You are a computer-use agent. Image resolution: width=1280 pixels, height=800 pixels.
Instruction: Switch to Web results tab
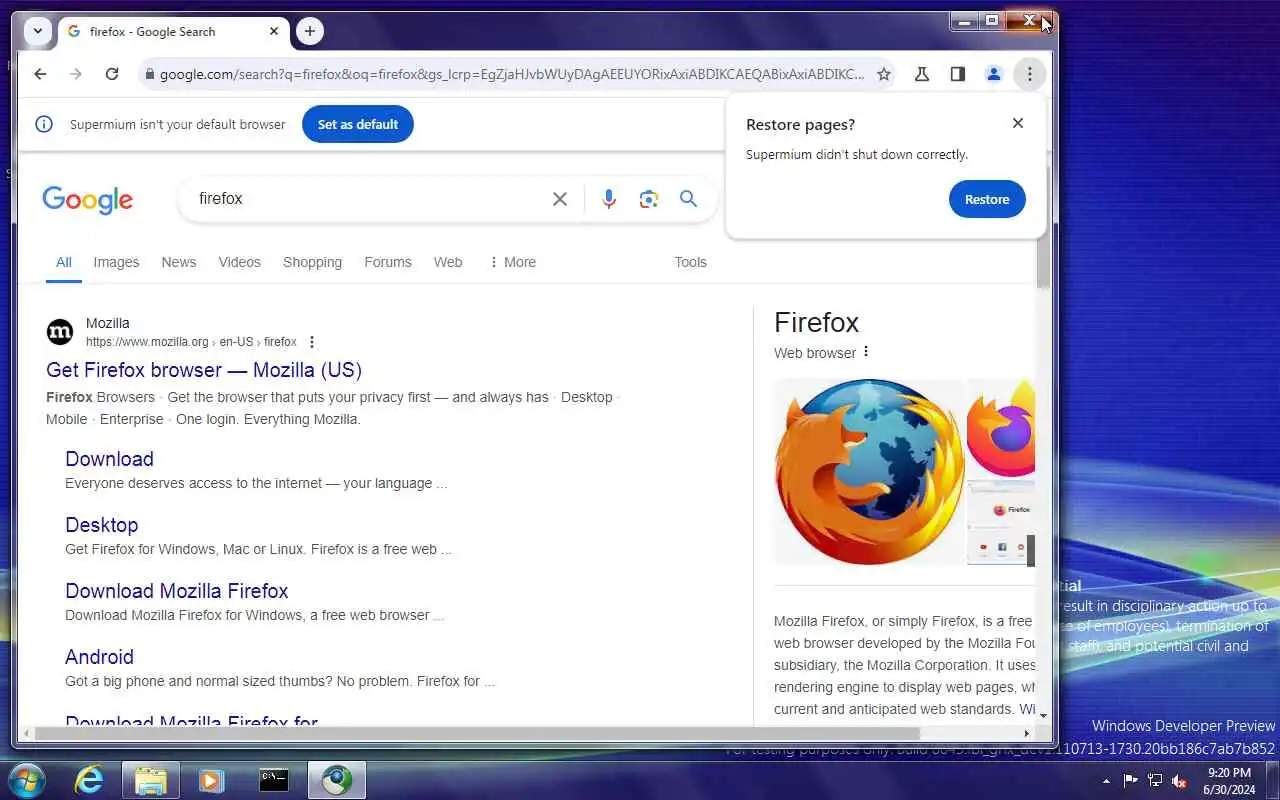448,262
